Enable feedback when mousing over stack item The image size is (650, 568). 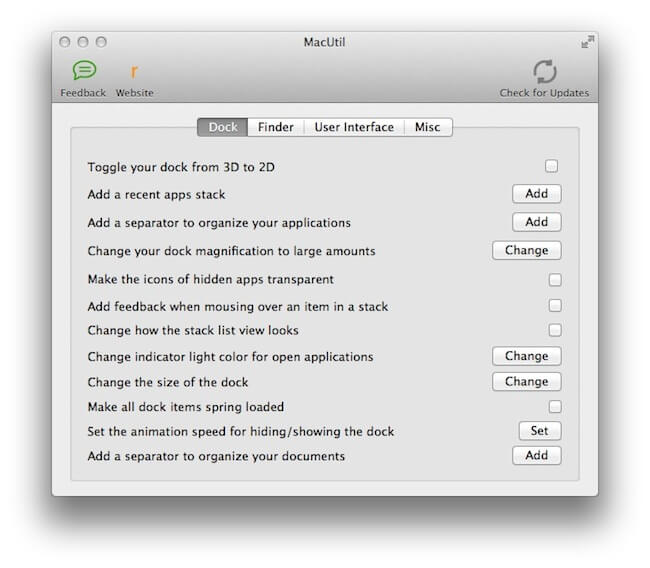[555, 306]
